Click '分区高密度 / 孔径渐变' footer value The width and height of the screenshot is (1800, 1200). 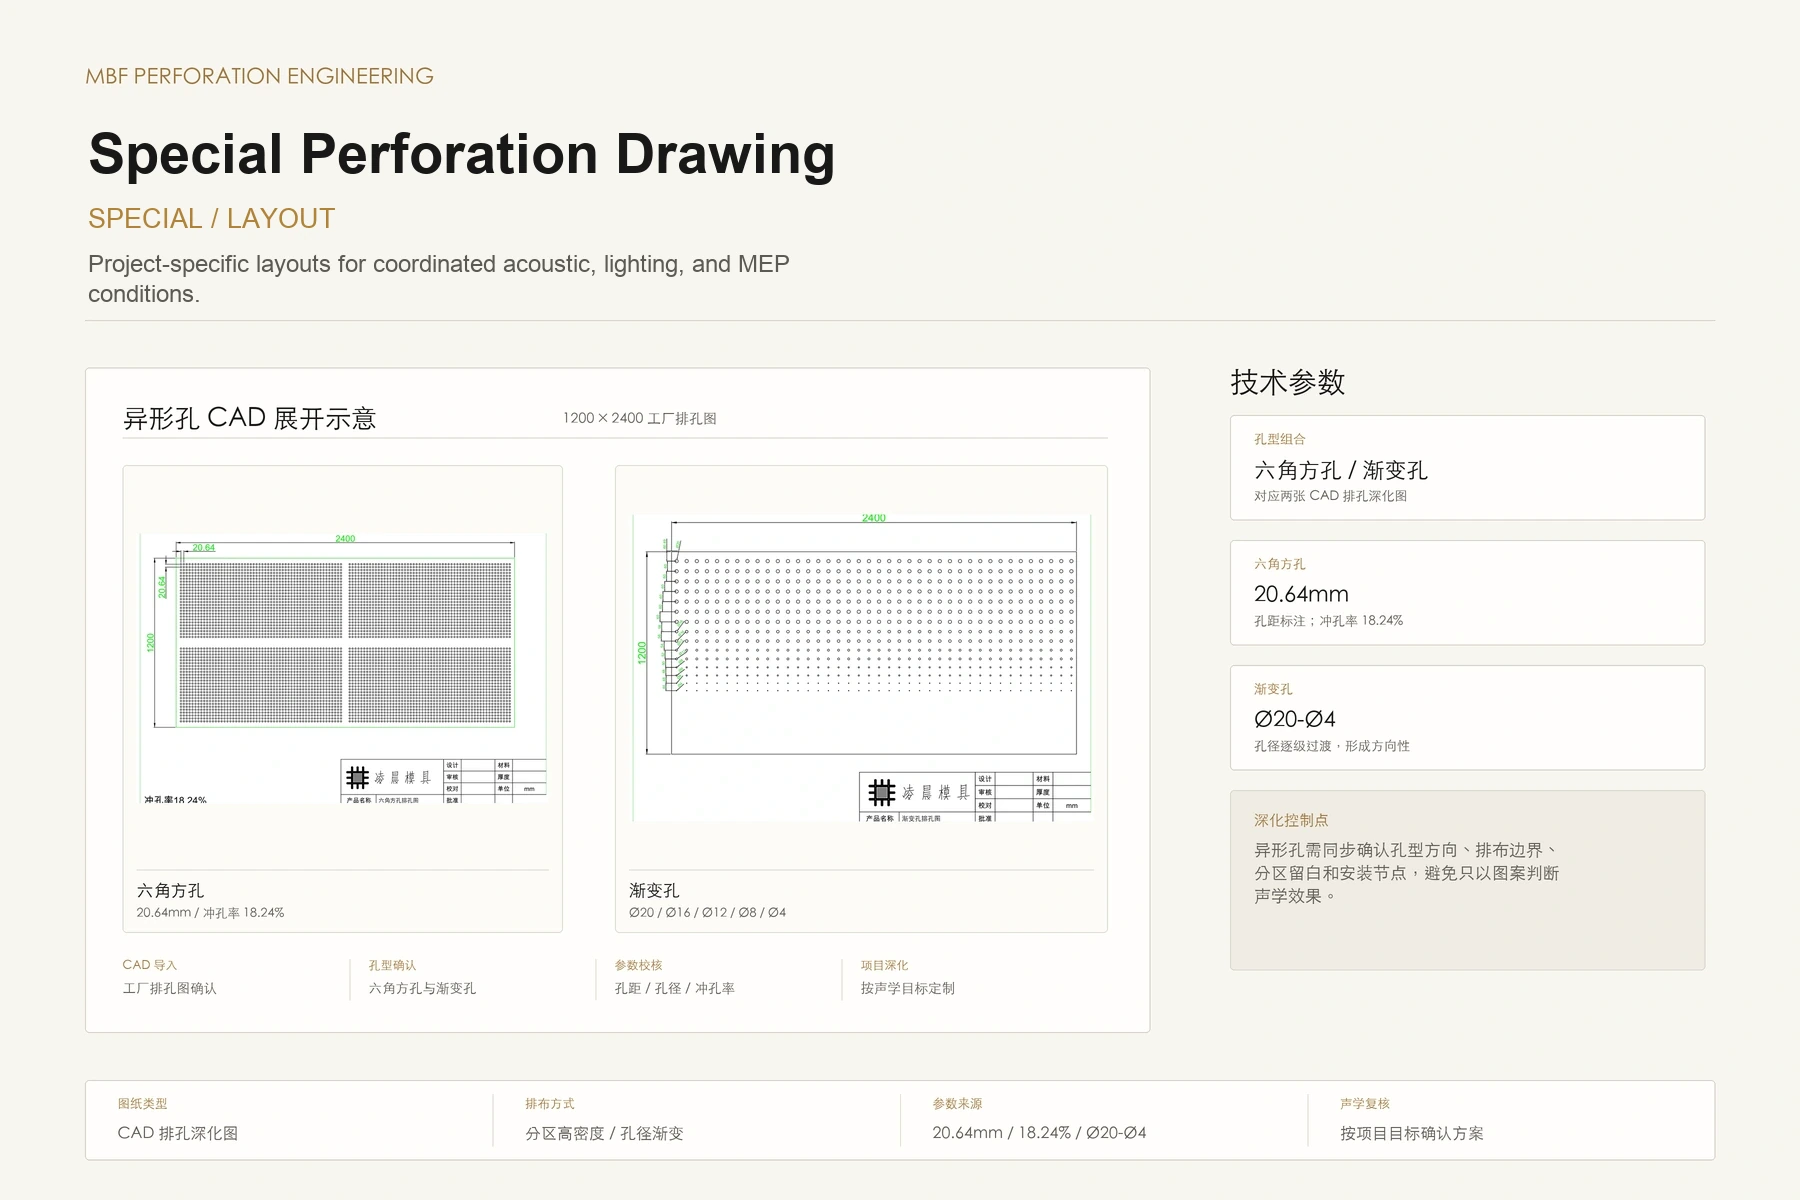tap(604, 1133)
